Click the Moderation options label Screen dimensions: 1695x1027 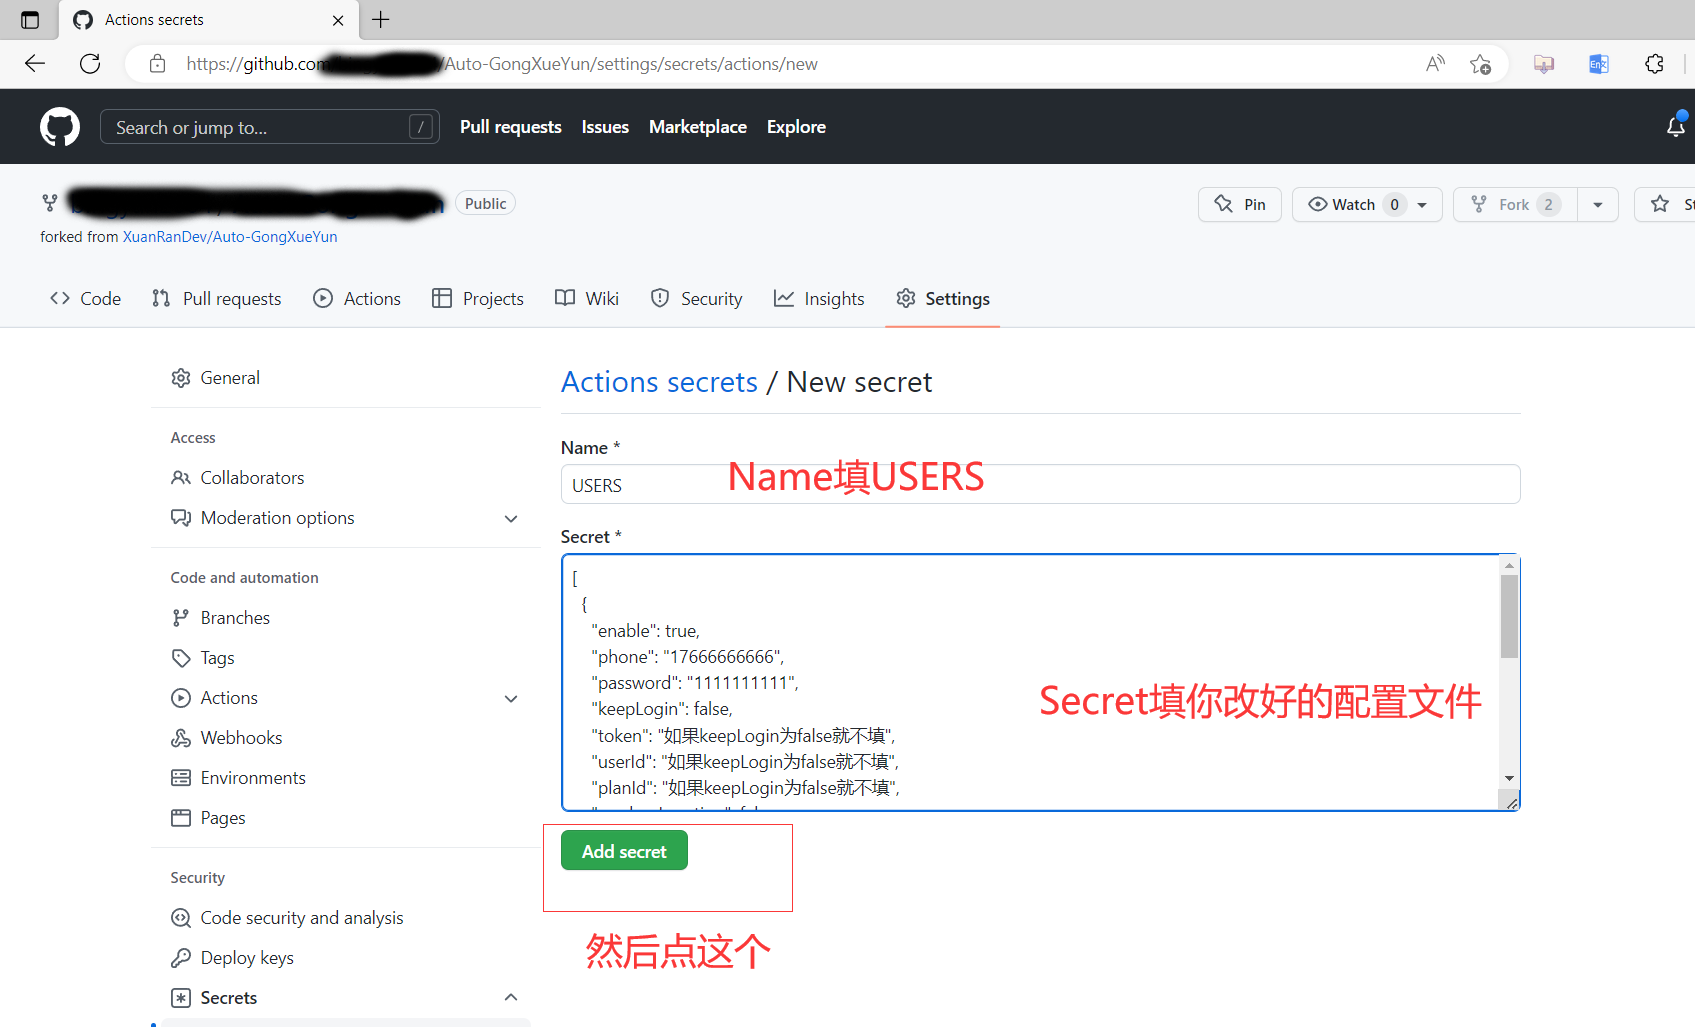point(278,518)
